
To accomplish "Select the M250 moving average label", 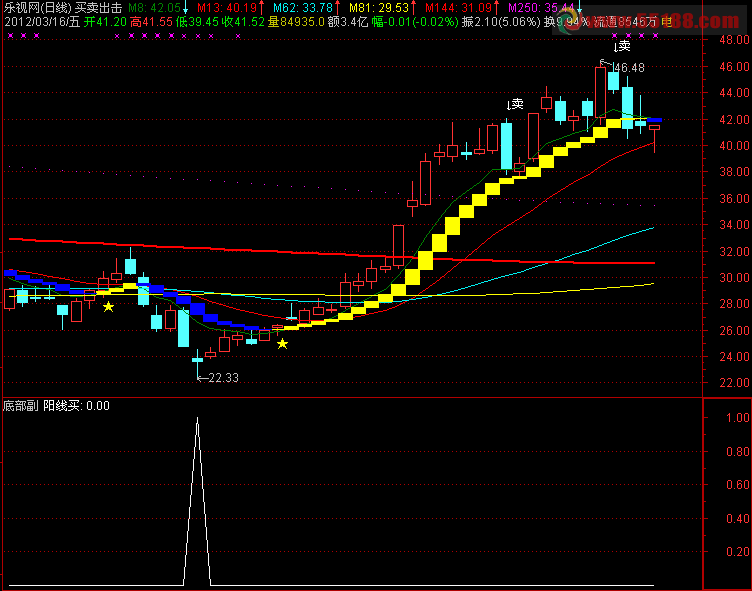I will [x=541, y=8].
